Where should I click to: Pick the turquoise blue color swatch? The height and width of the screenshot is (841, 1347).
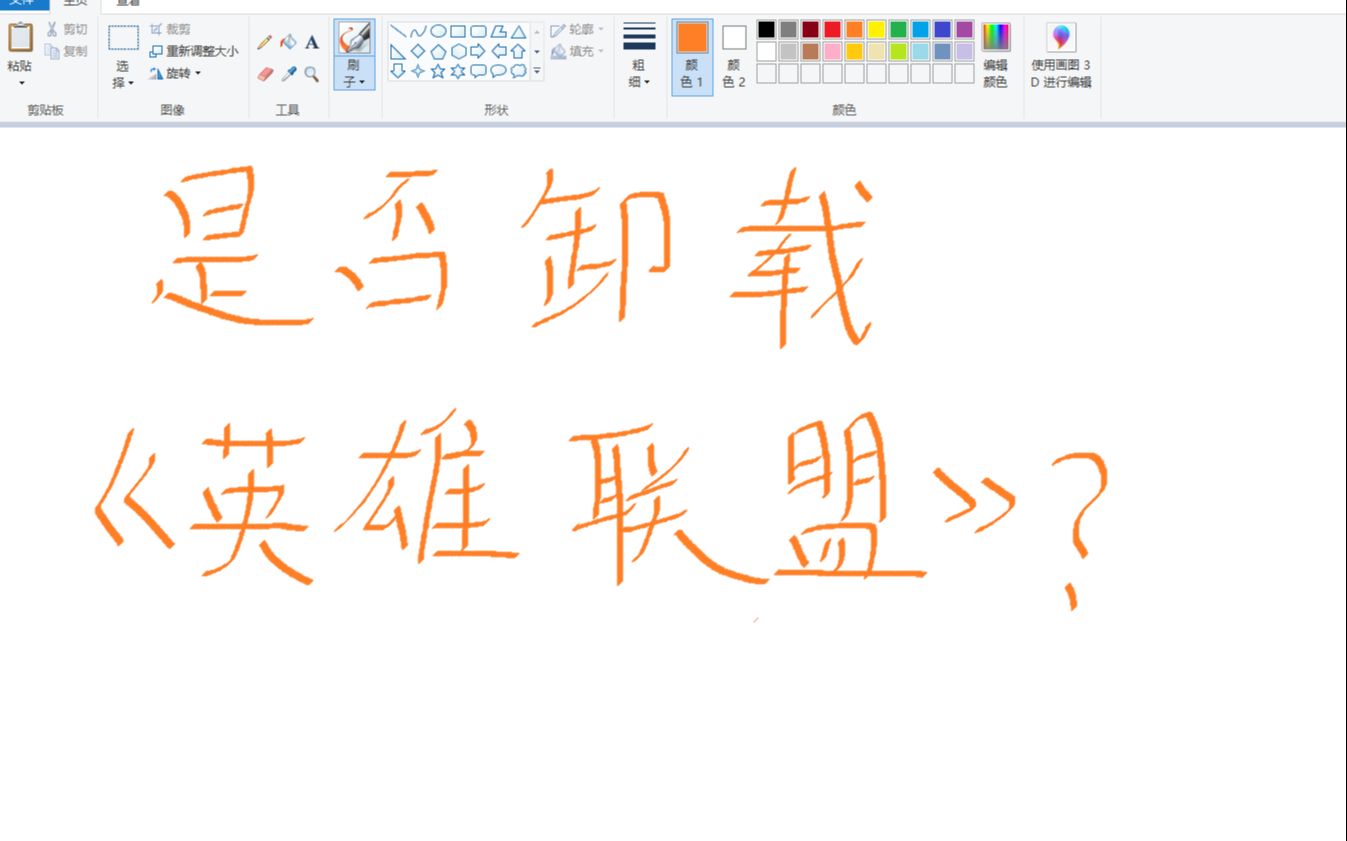920,30
